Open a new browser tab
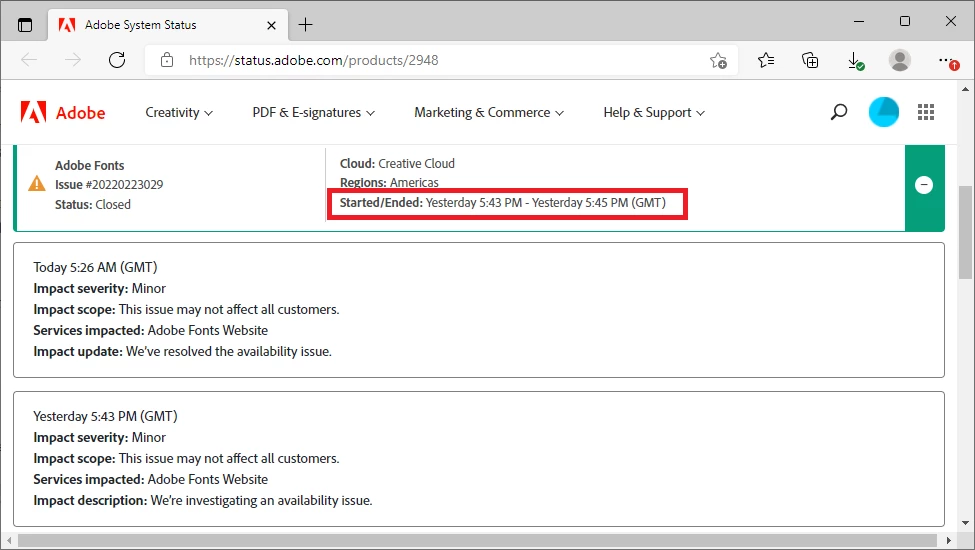975x550 pixels. click(305, 25)
